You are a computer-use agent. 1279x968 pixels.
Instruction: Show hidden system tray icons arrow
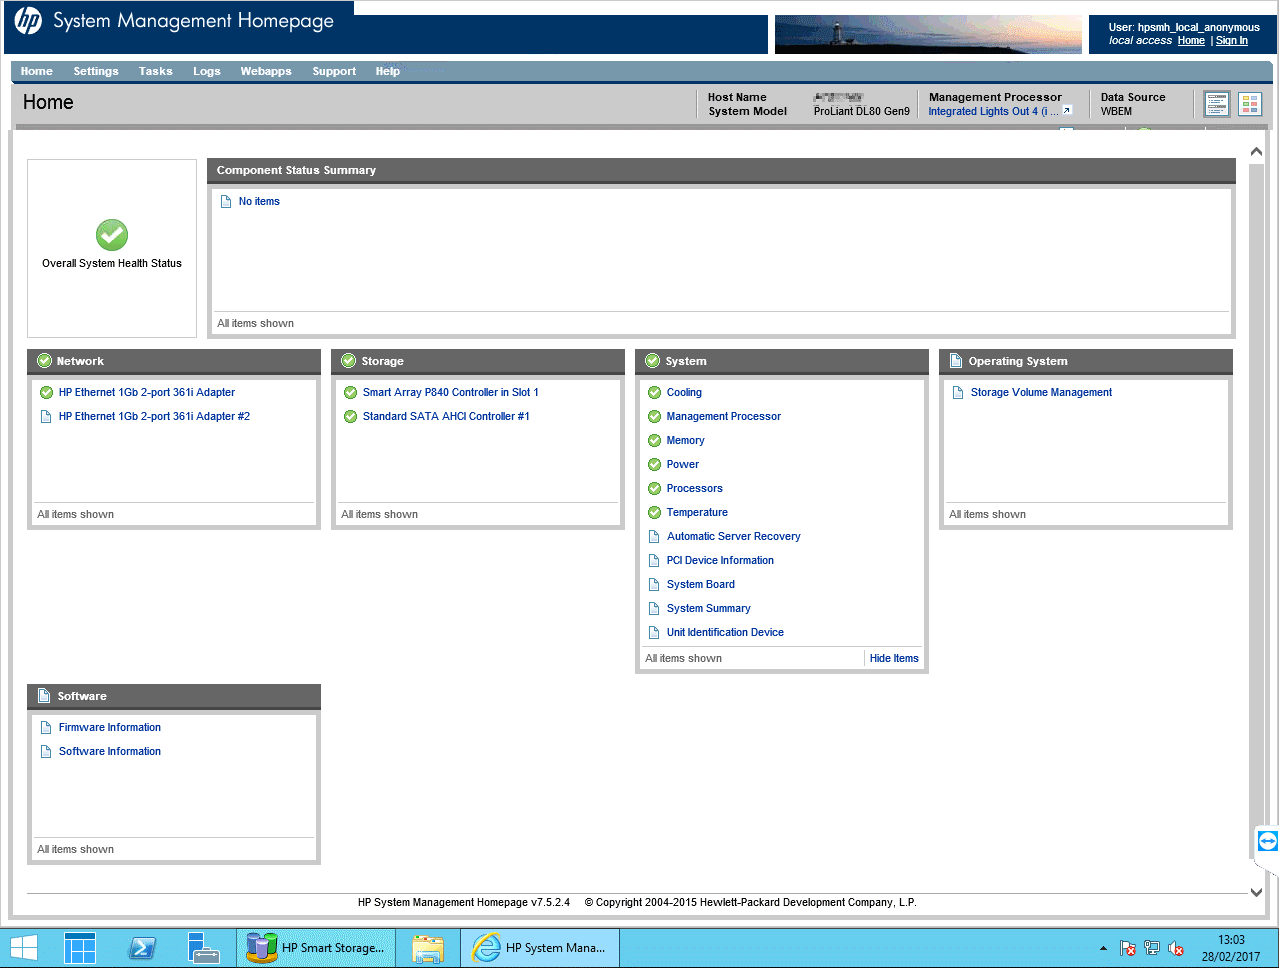(x=1103, y=948)
